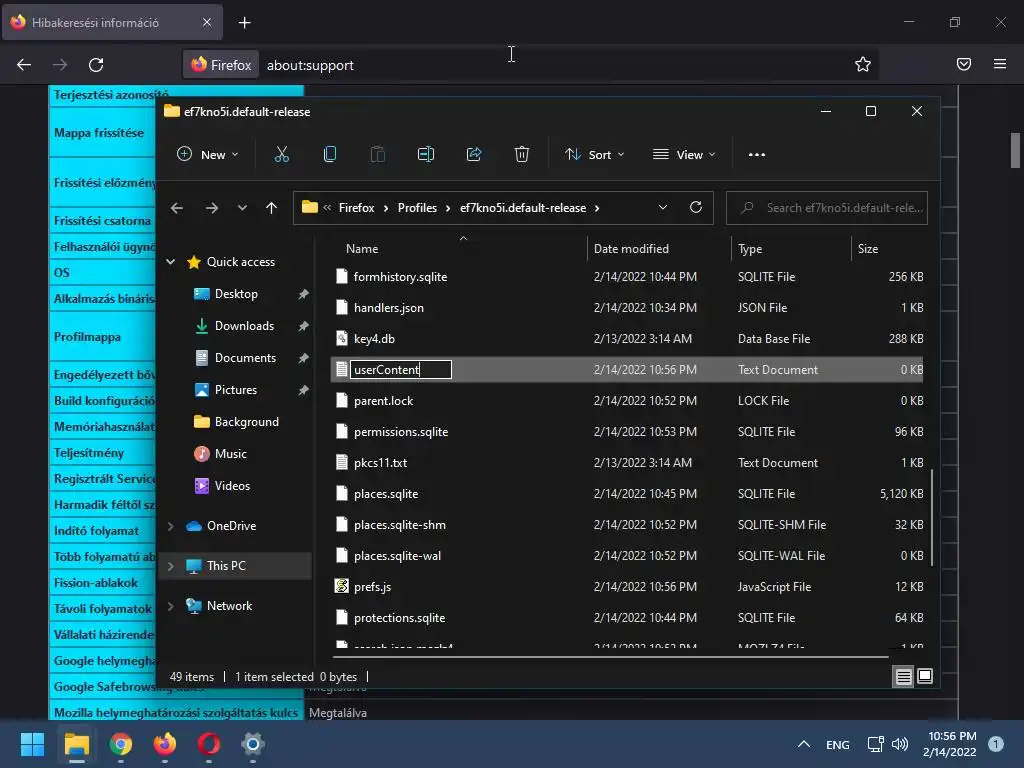Expand the Network tree node
This screenshot has width=1024, height=768.
(170, 606)
